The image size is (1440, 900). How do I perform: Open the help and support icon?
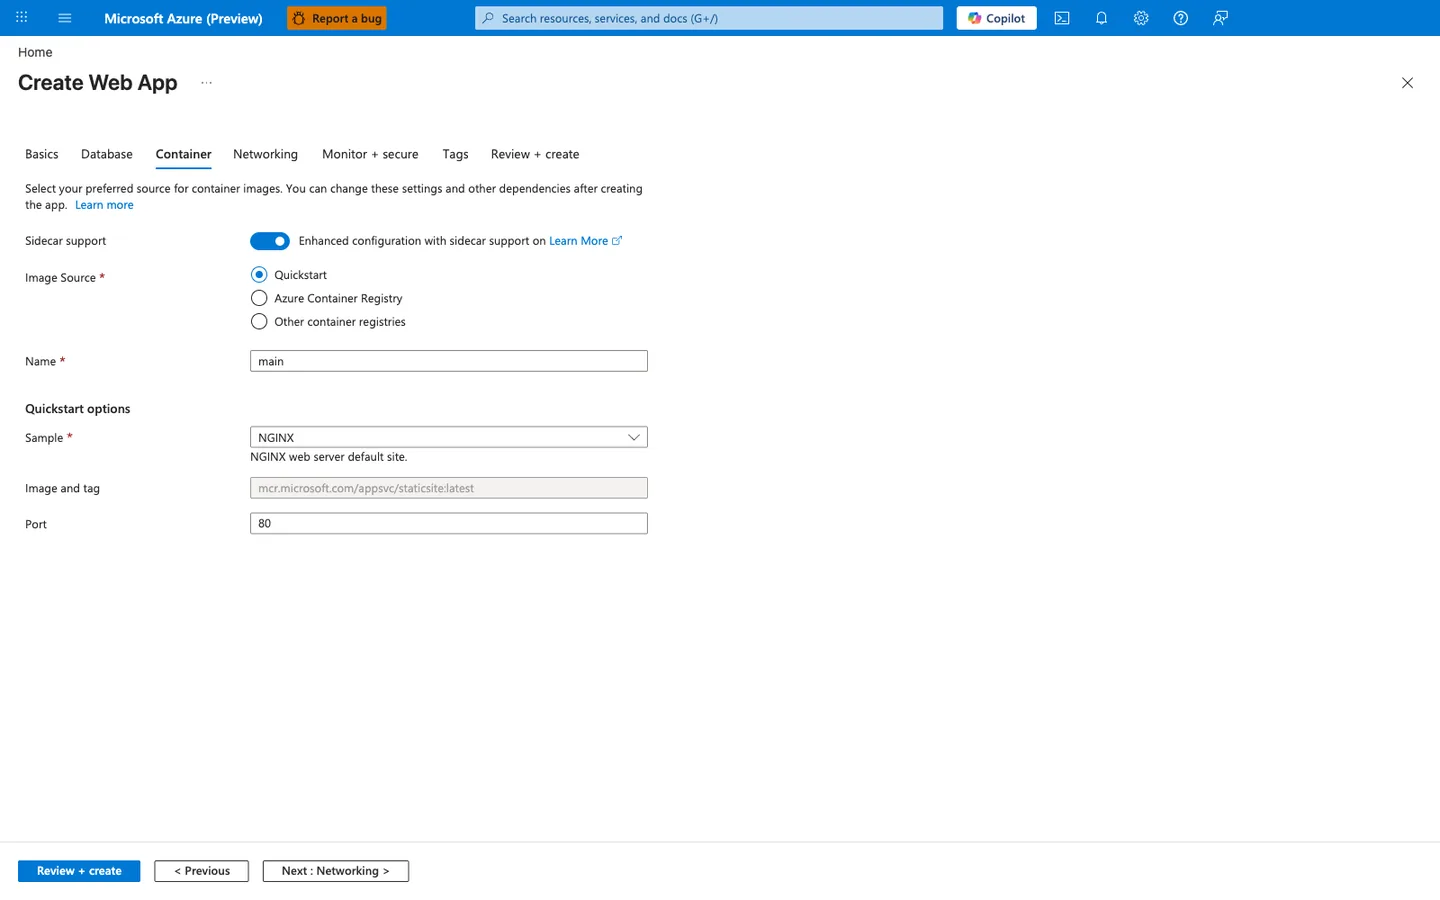point(1181,18)
